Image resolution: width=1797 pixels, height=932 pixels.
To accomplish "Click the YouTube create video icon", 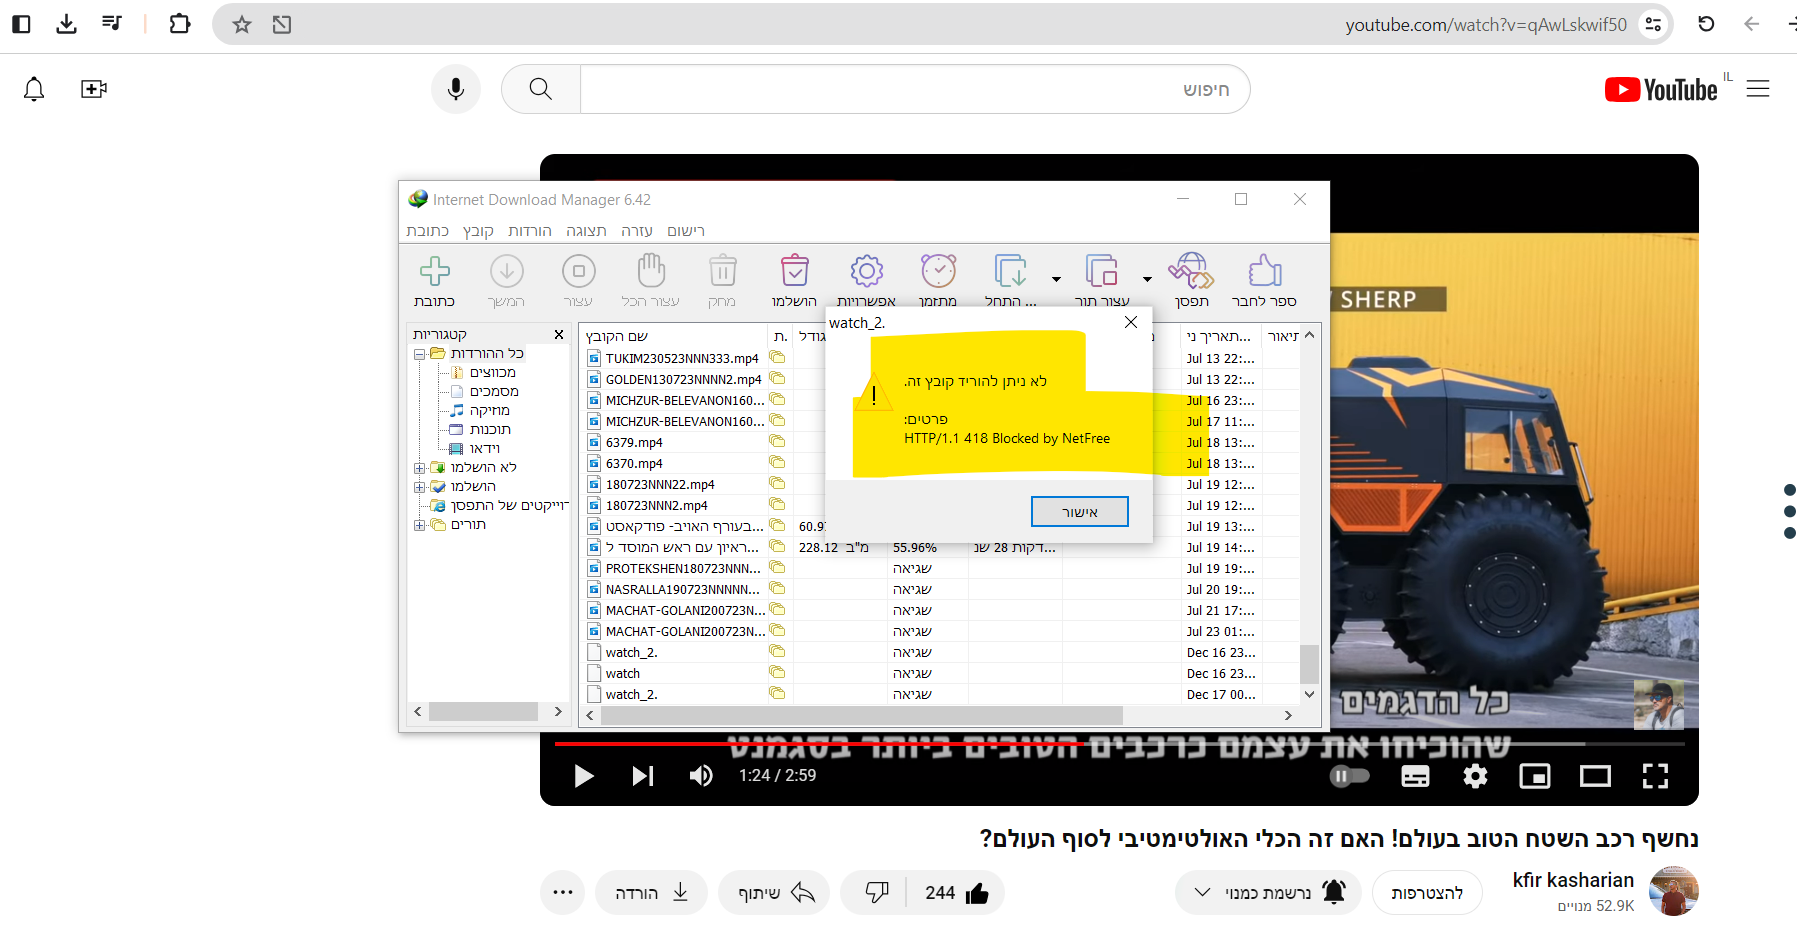I will point(94,89).
